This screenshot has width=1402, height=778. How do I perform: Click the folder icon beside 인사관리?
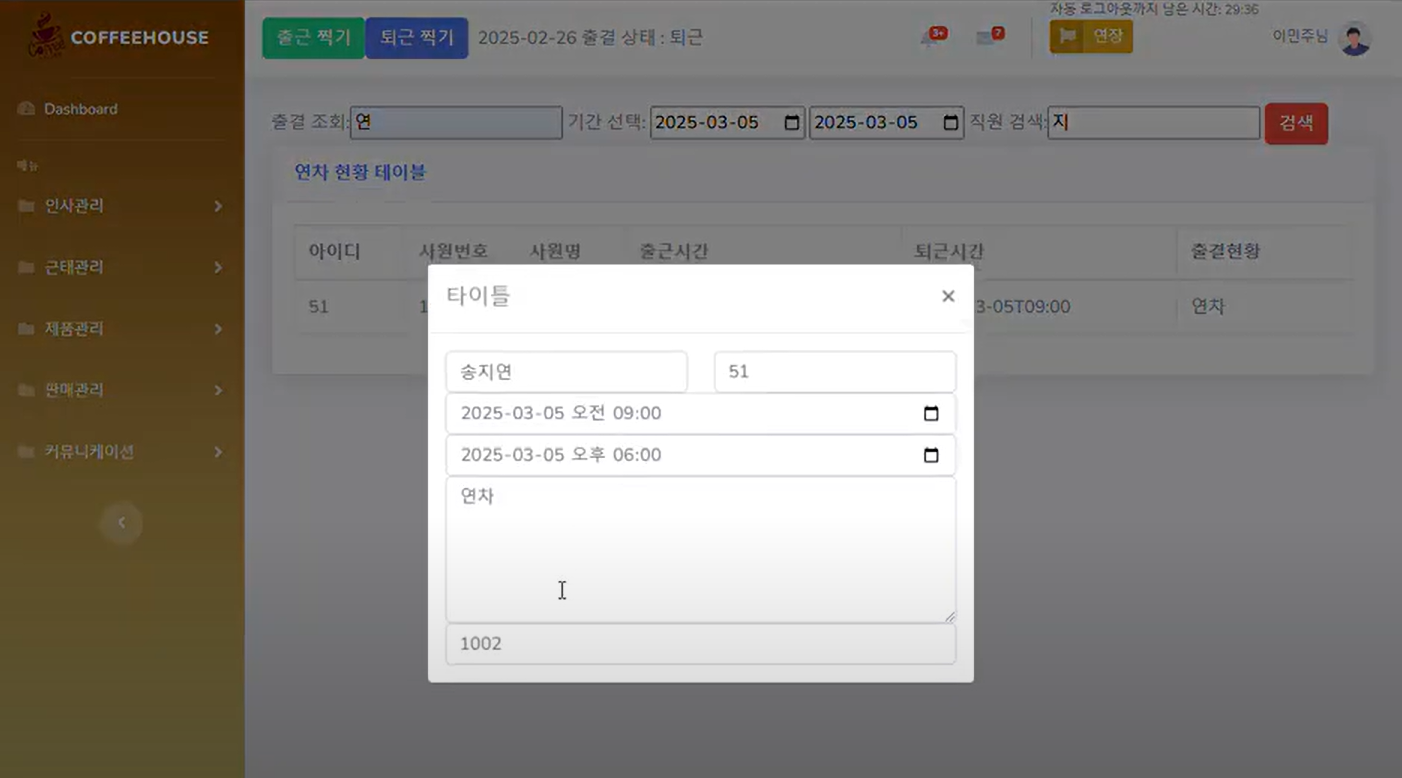click(25, 205)
